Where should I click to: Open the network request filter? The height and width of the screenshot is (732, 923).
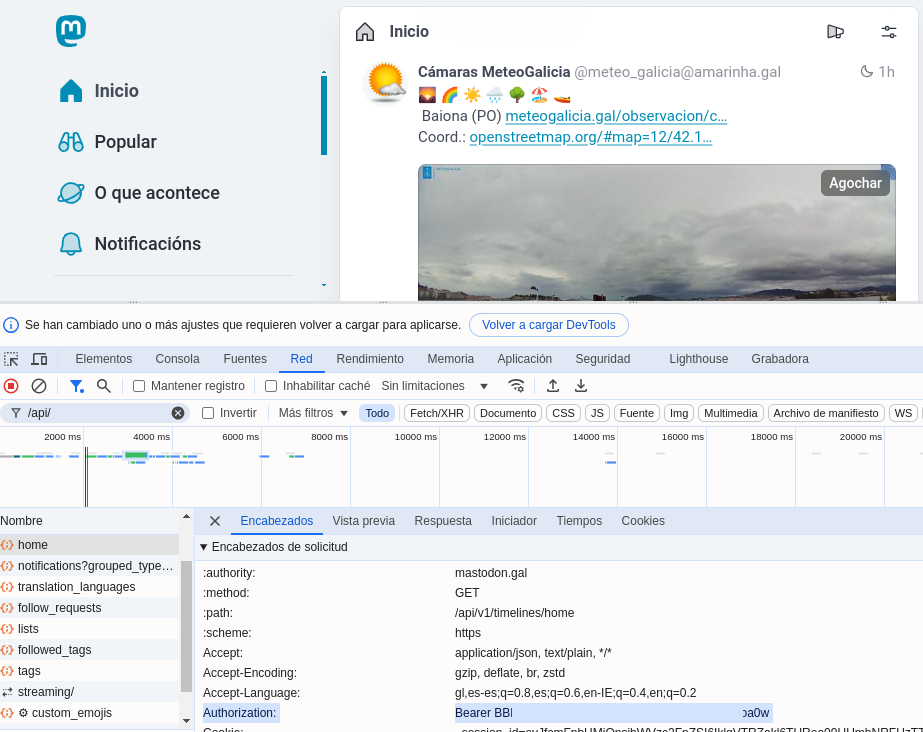76,385
